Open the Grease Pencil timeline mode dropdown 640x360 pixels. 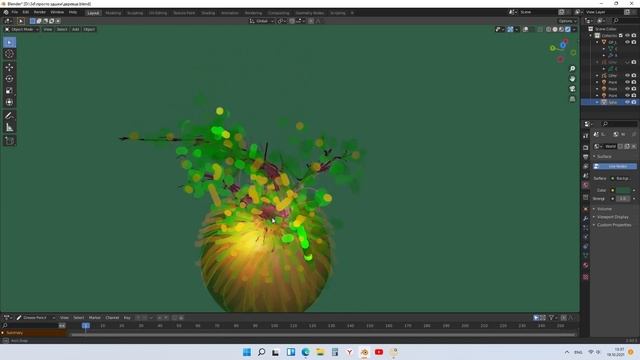coord(35,318)
